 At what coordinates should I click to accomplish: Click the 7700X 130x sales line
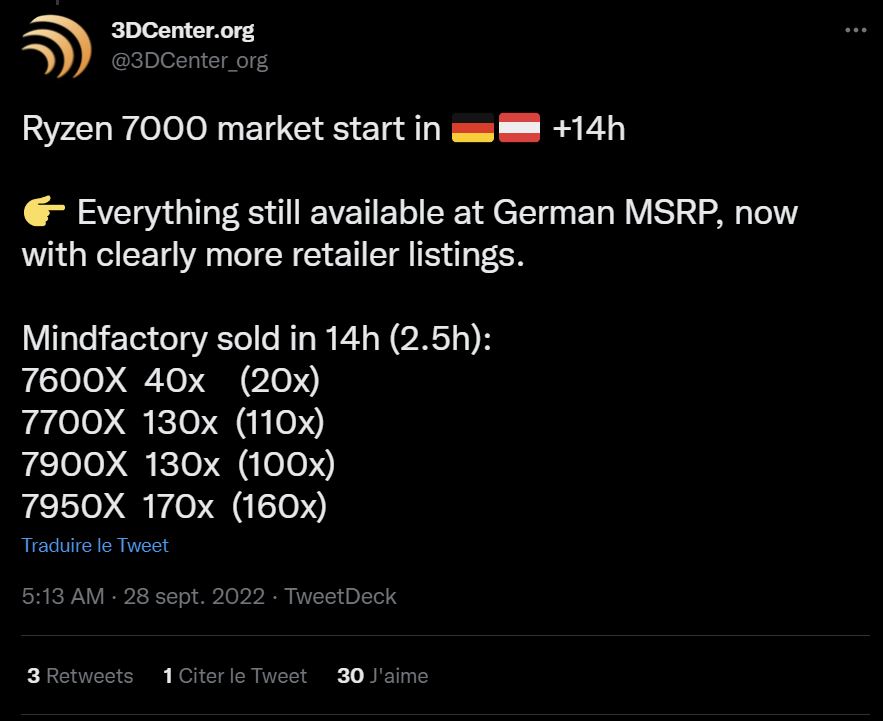pos(173,422)
